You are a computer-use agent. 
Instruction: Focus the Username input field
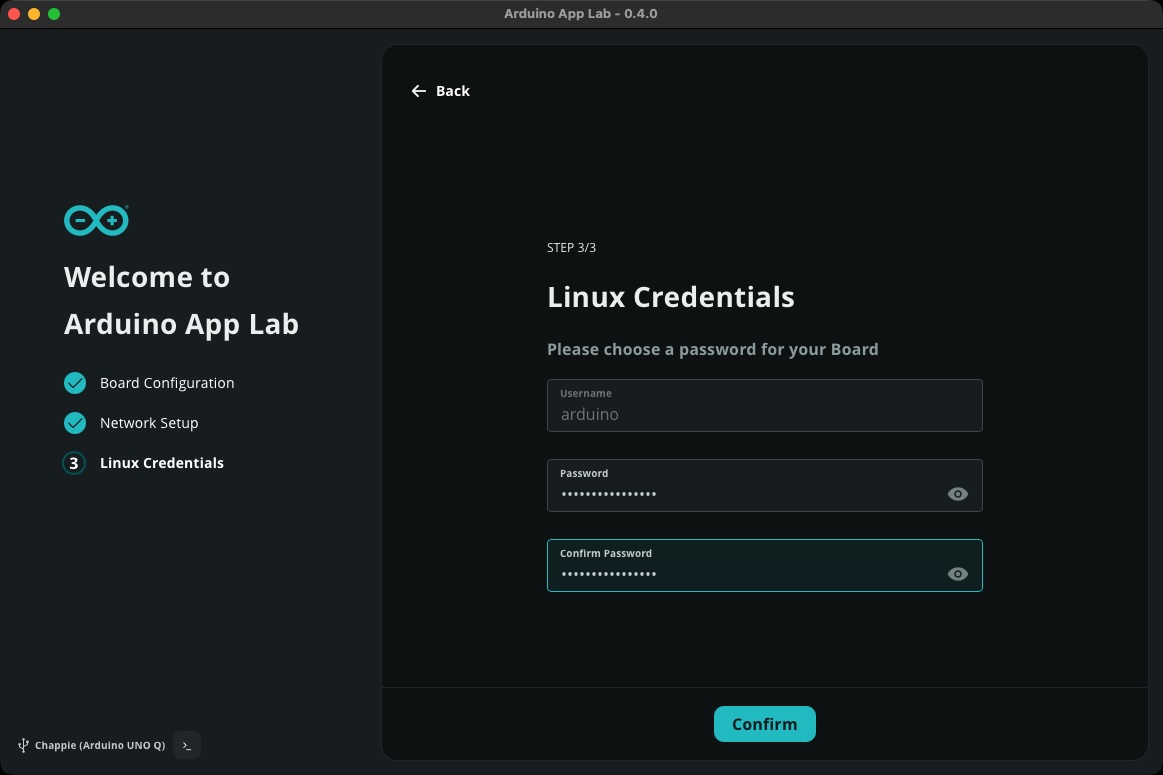click(764, 413)
